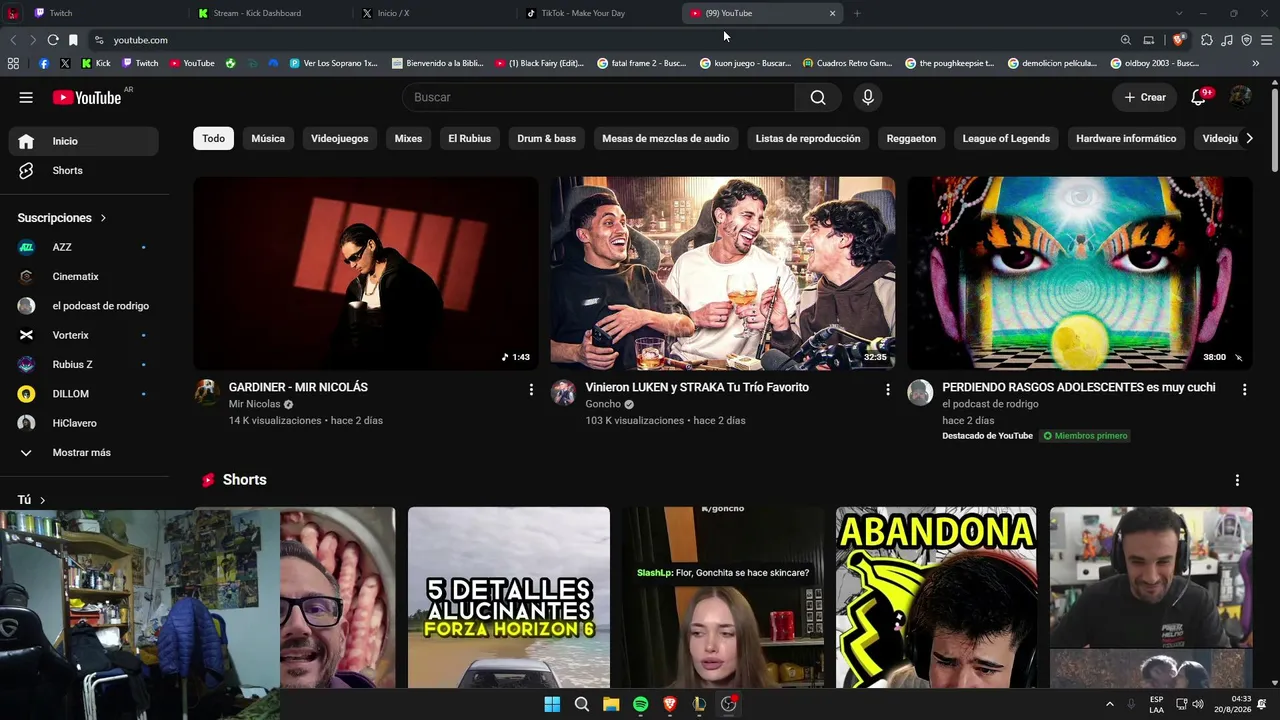Switch to the TikTok - Make Your Day tab

(596, 13)
